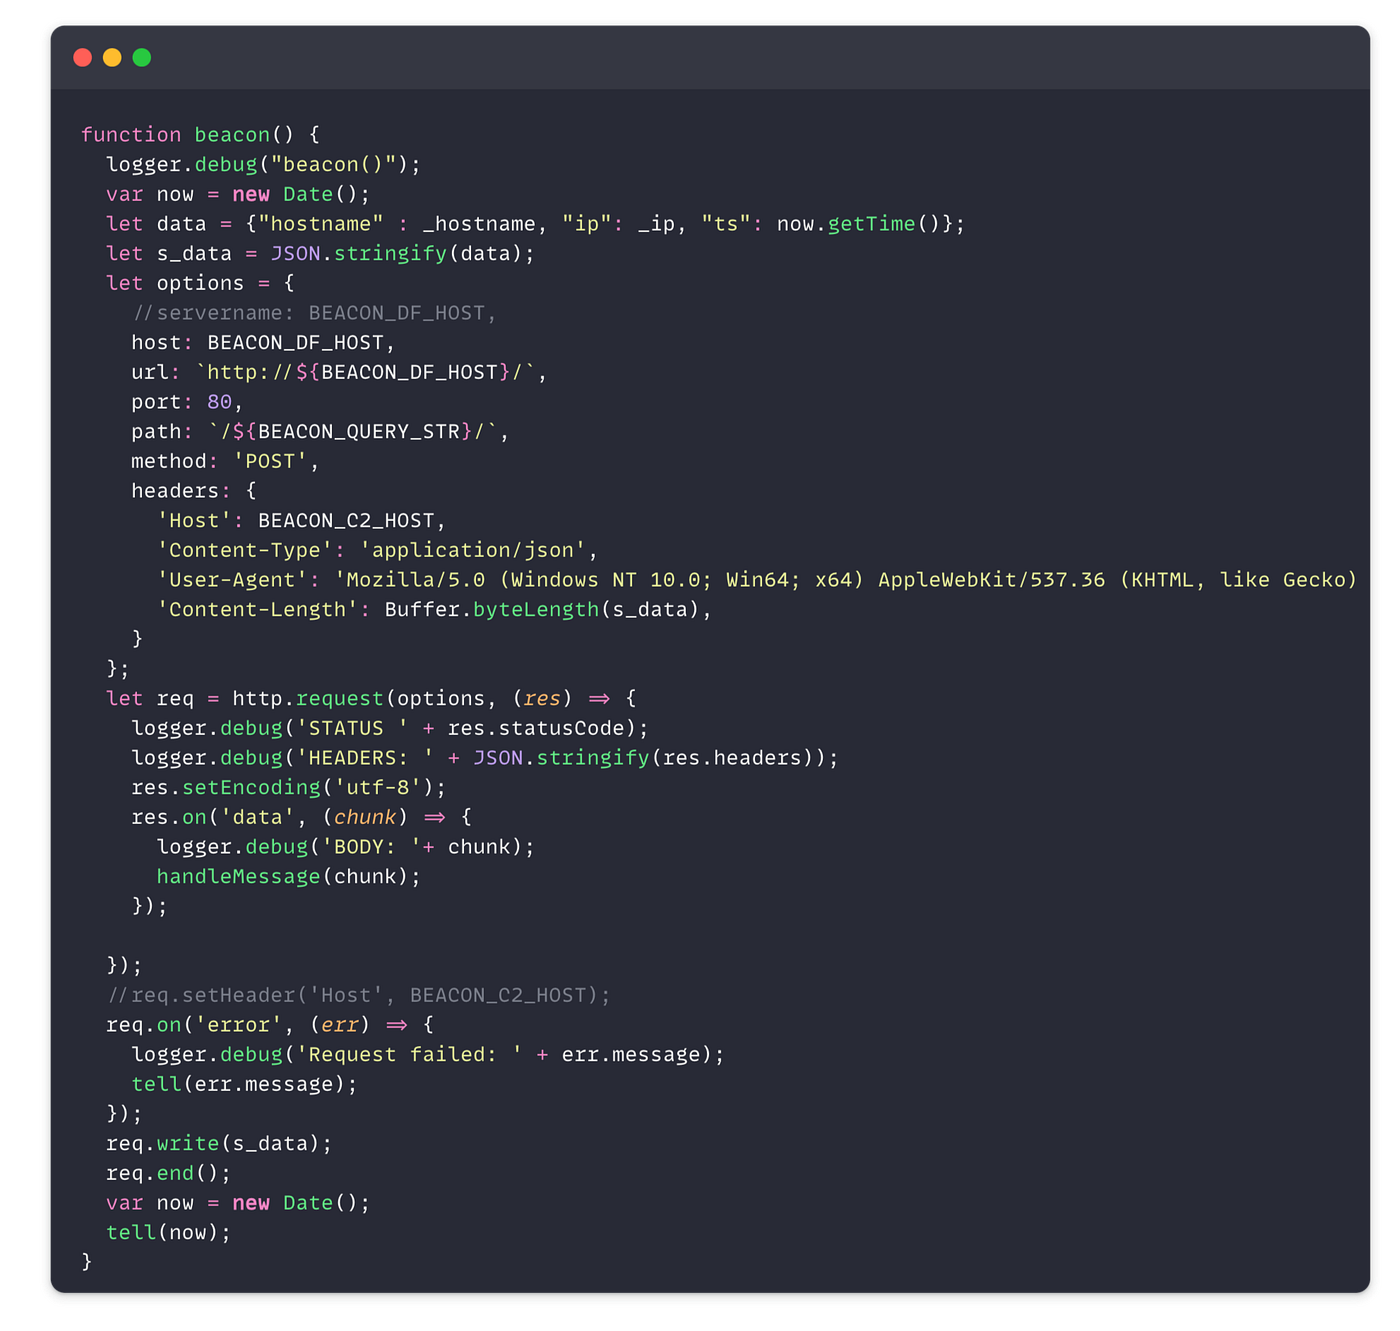Click the logger.debug 'STATUS ' line

tap(390, 729)
